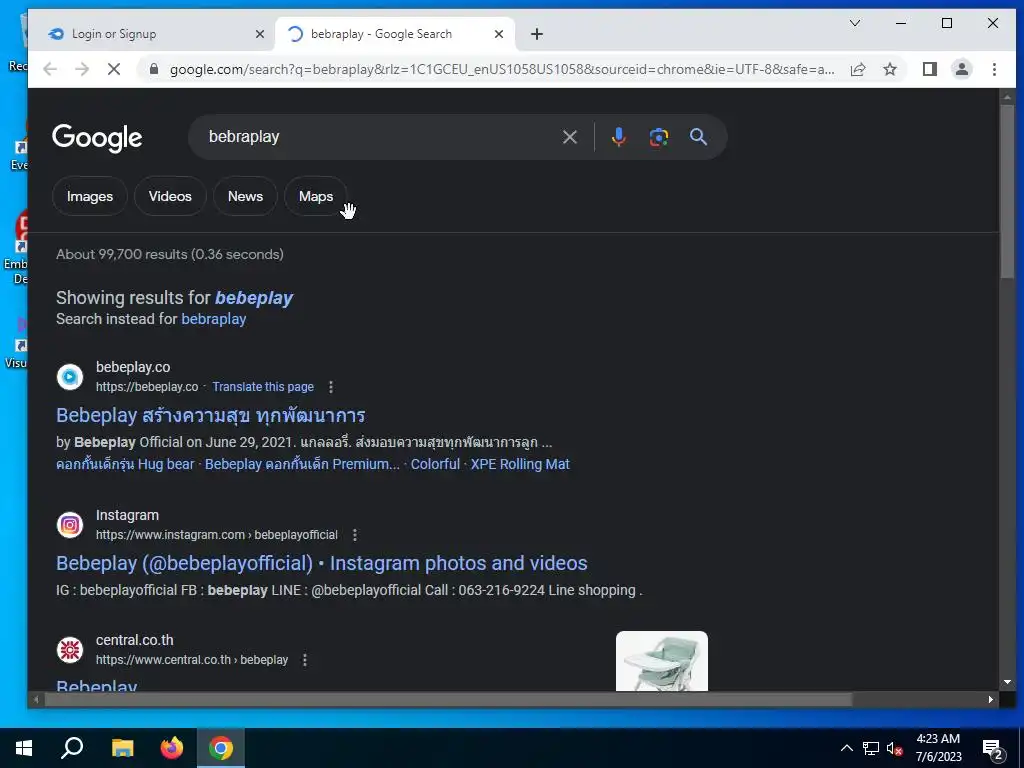The width and height of the screenshot is (1024, 768).
Task: Open more options for Instagram result
Action: coord(355,535)
